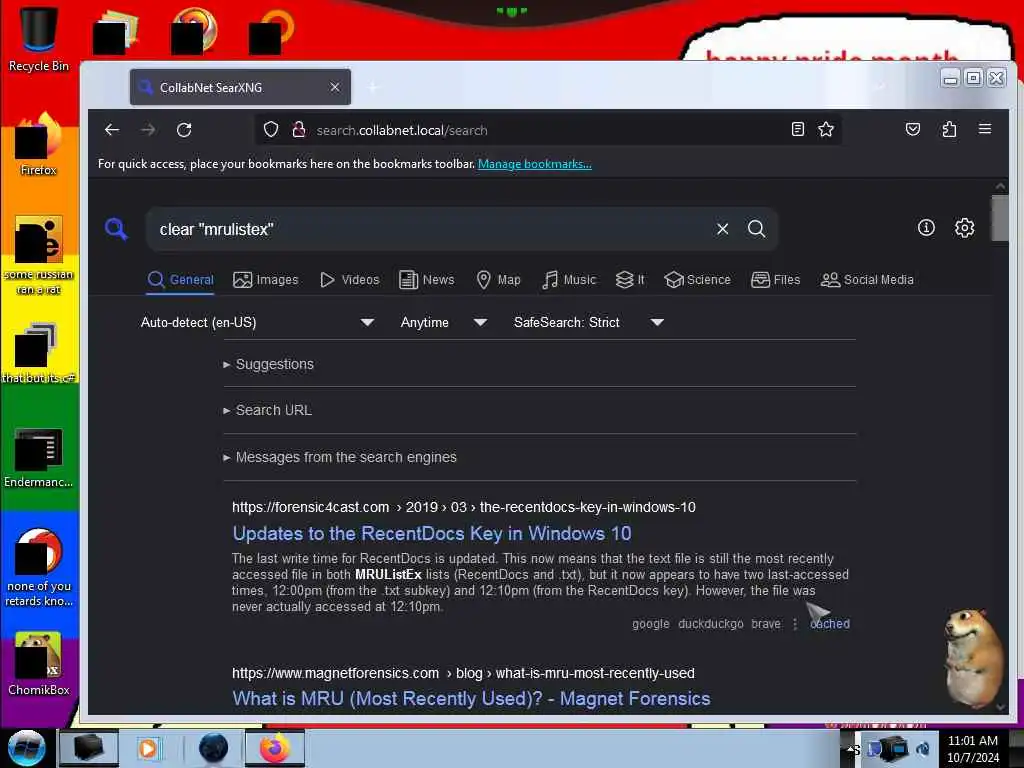Open the Auto-detect (en-US) language dropdown
Image resolution: width=1024 pixels, height=768 pixels.
257,322
